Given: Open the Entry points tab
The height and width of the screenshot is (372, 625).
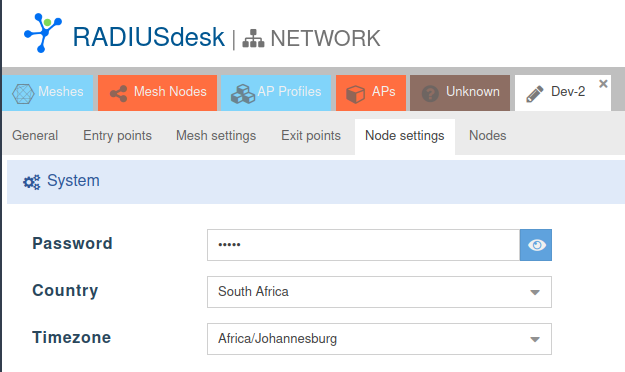Looking at the screenshot, I should tap(118, 136).
